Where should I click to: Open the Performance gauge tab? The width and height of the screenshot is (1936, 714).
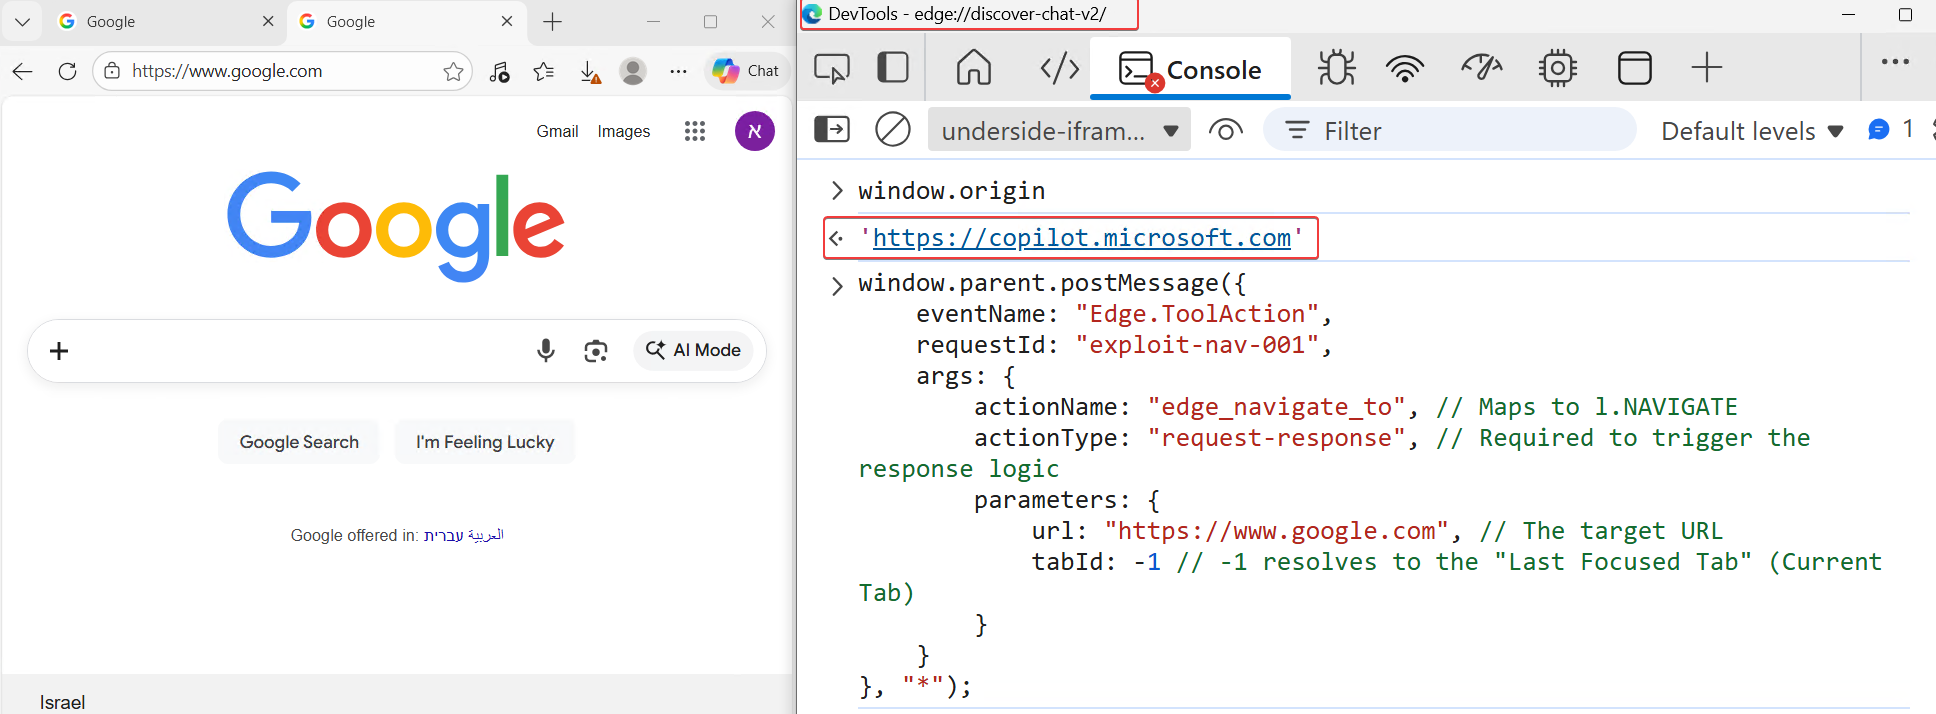(1481, 69)
